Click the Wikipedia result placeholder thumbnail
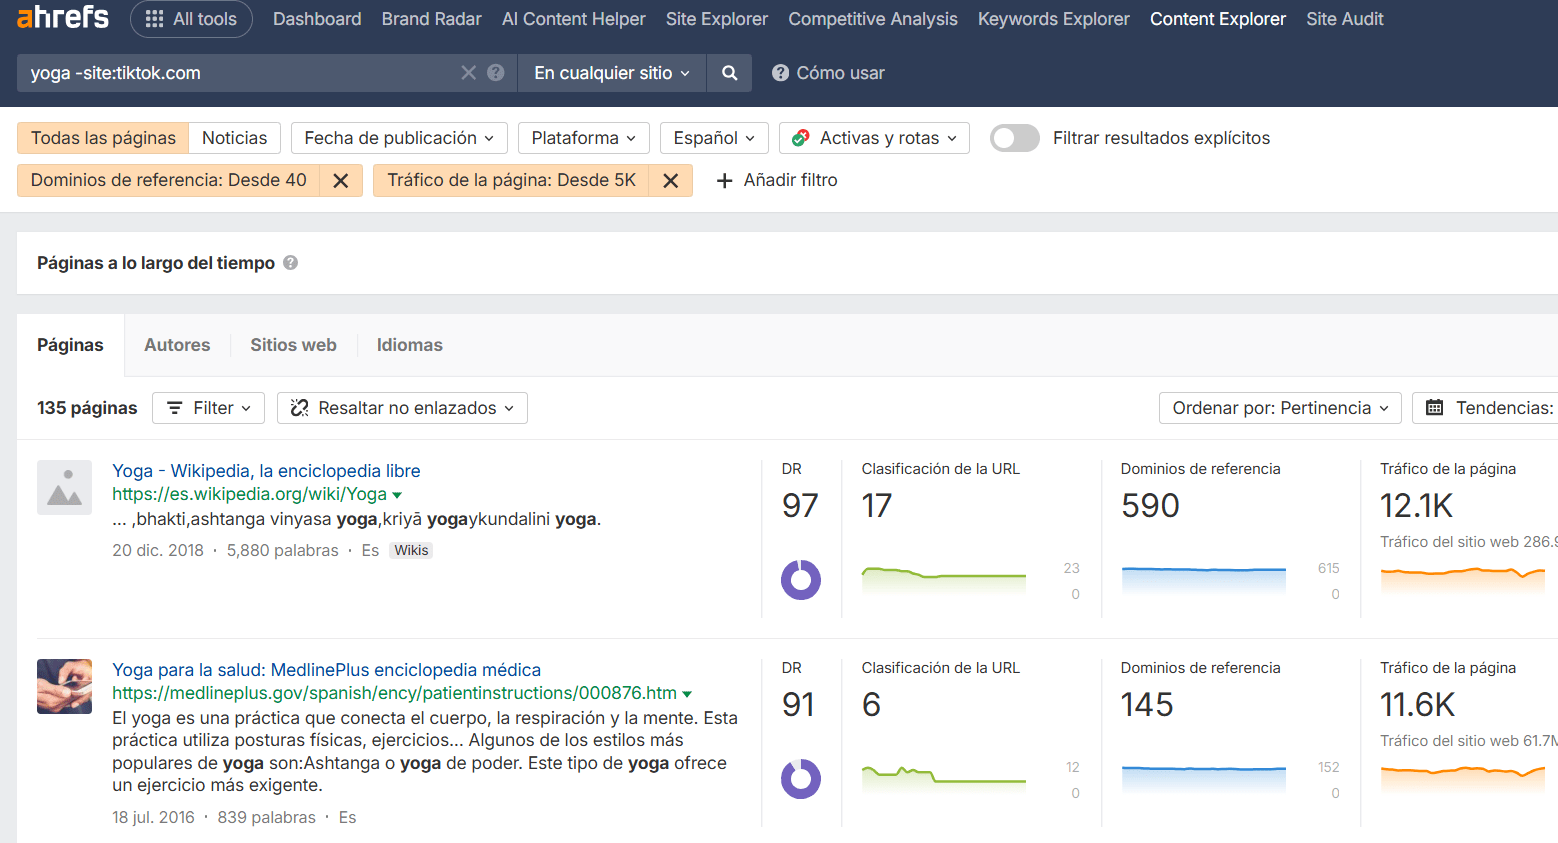 pyautogui.click(x=64, y=487)
